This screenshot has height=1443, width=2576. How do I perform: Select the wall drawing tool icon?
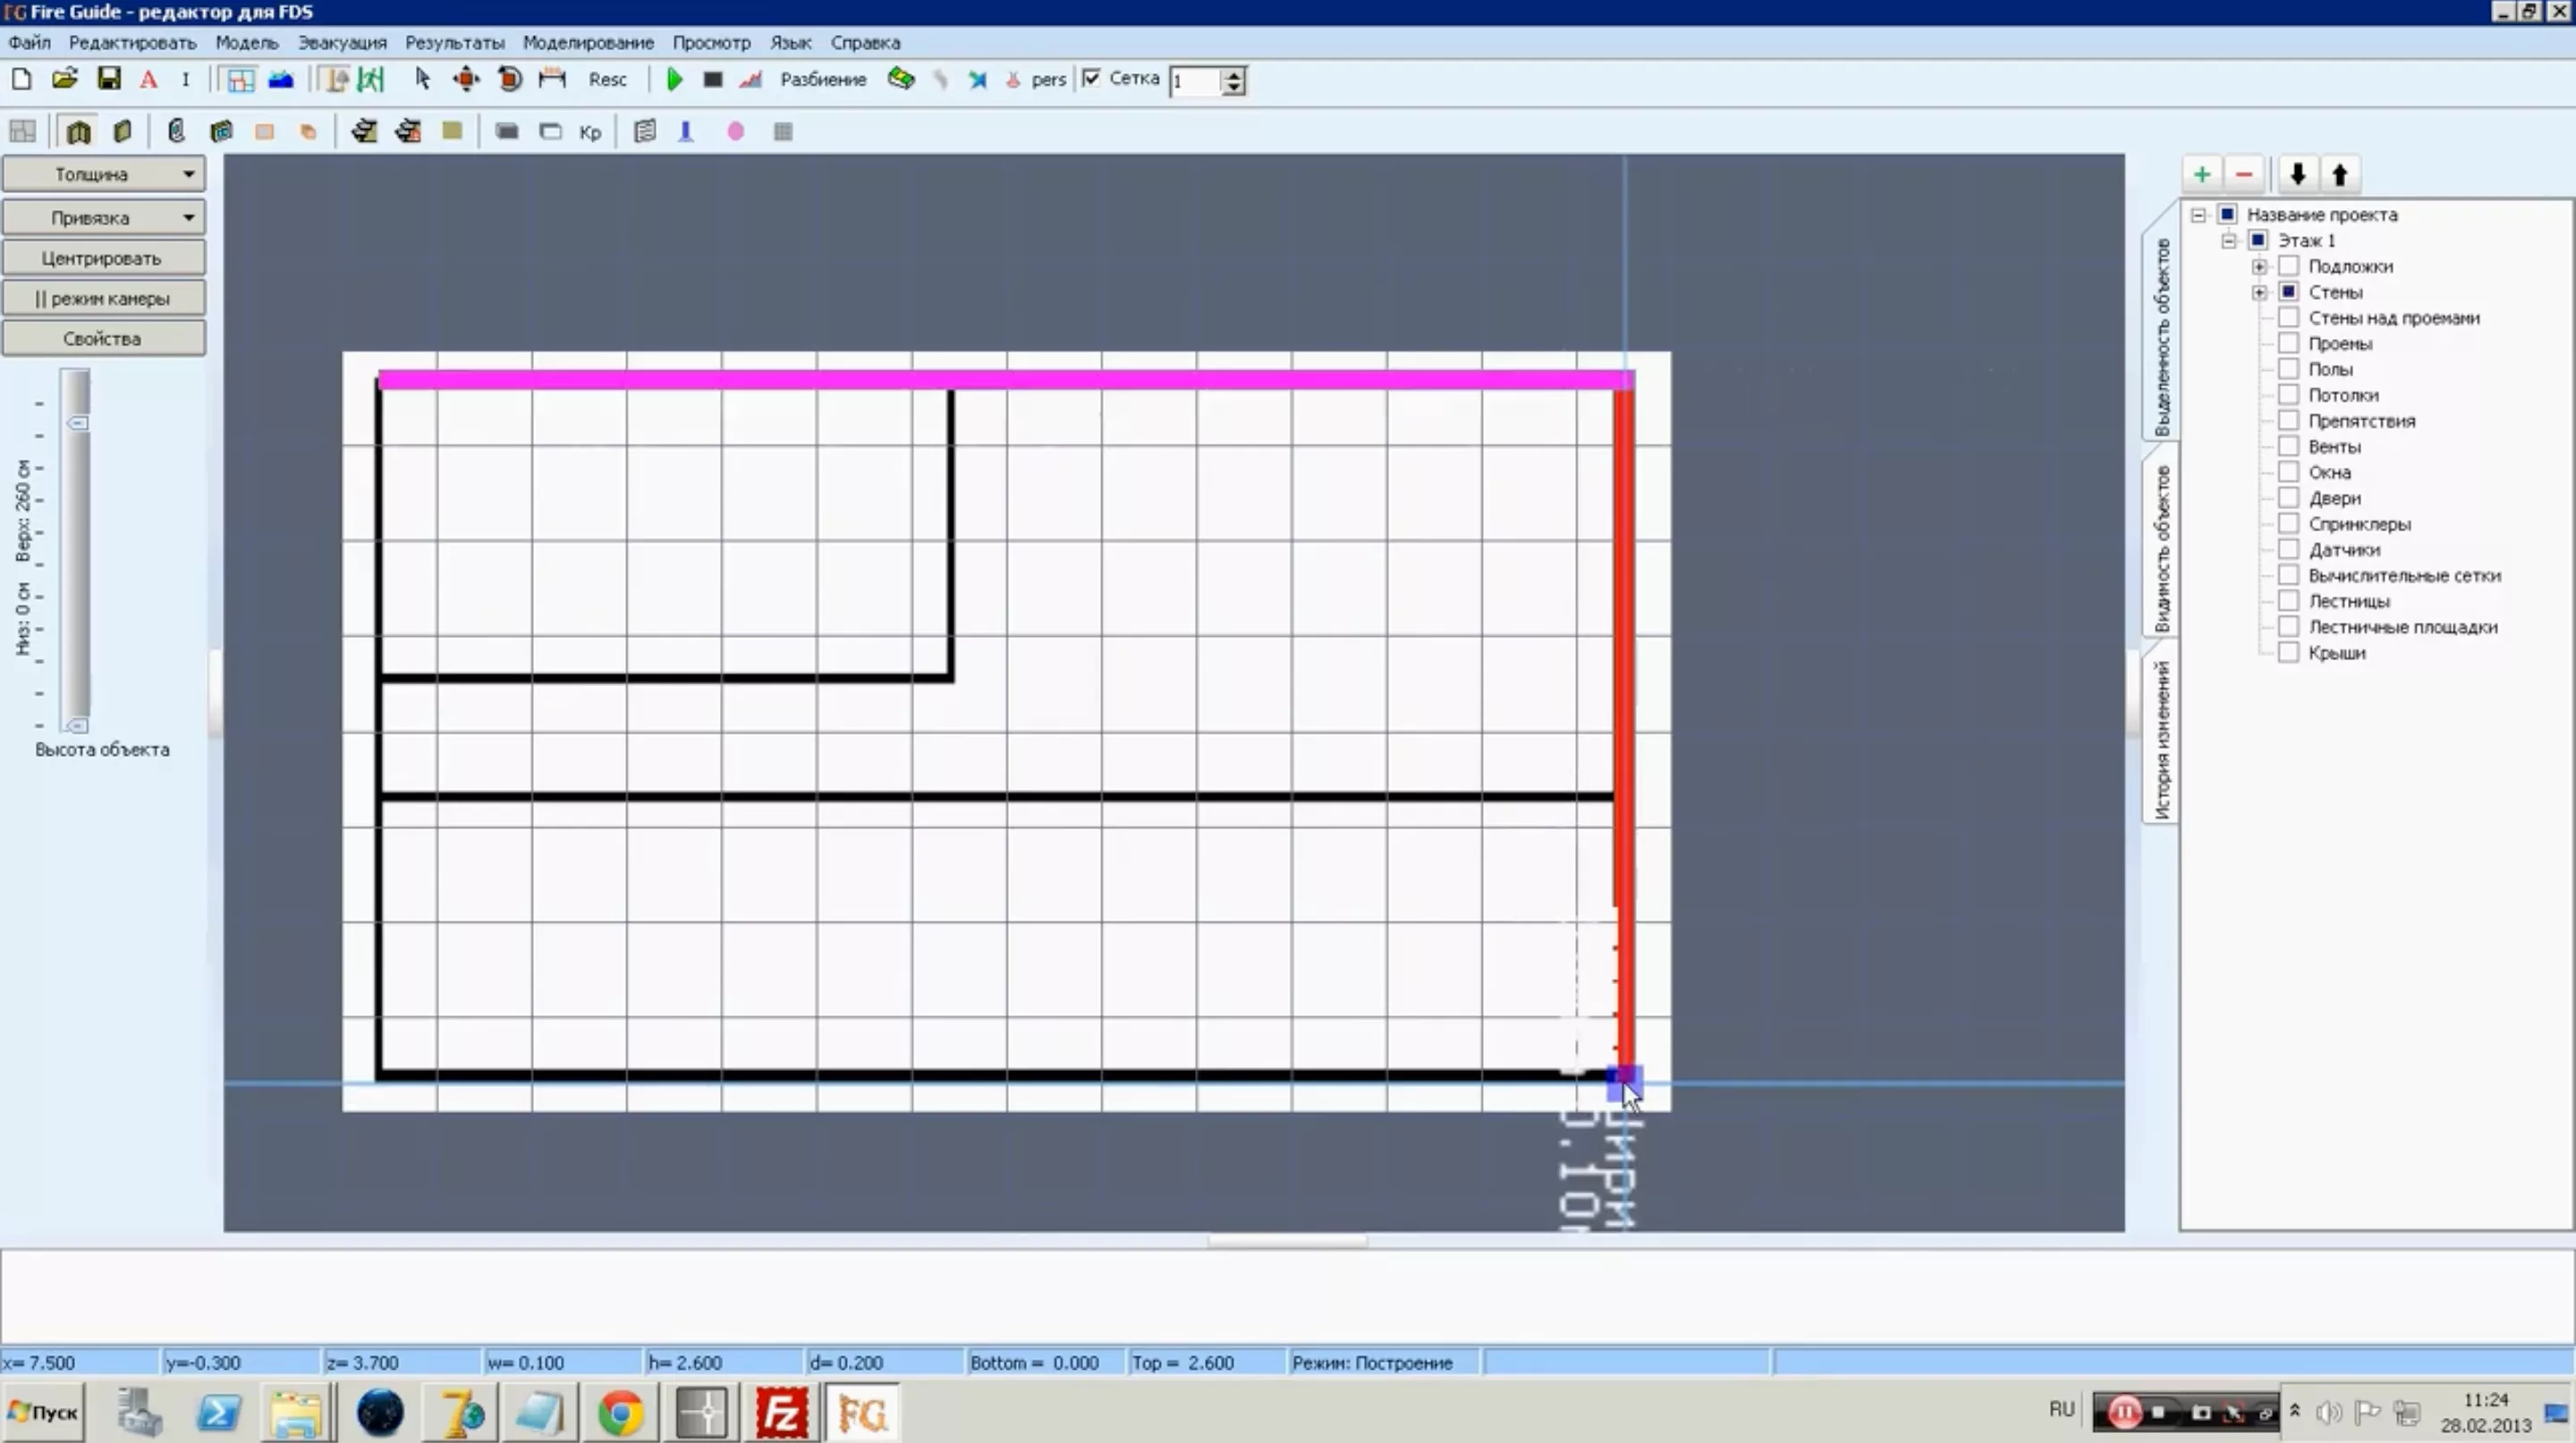(x=78, y=131)
